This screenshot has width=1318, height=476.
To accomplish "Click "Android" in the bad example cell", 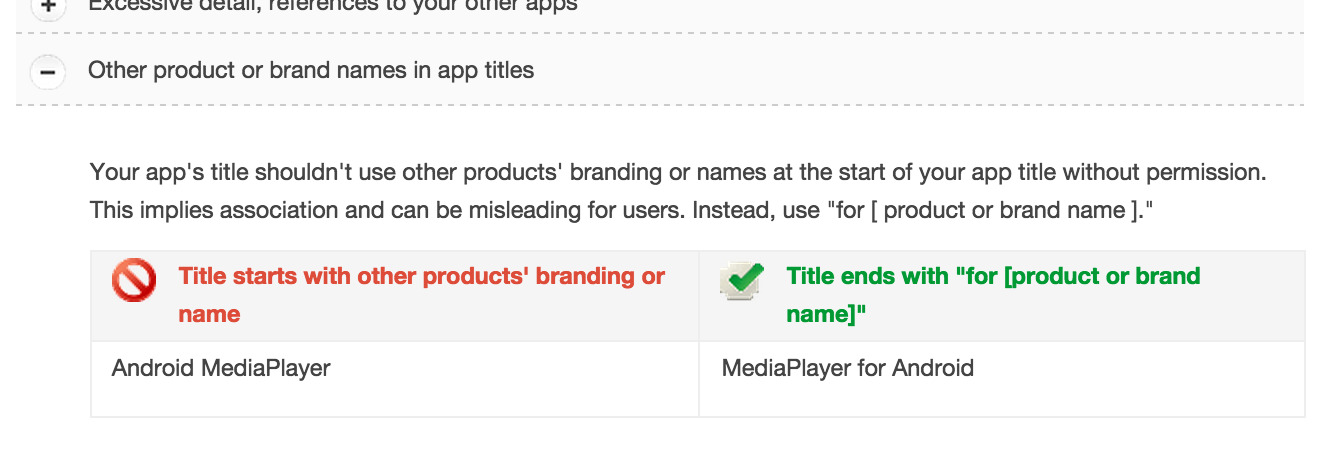I will click(152, 368).
